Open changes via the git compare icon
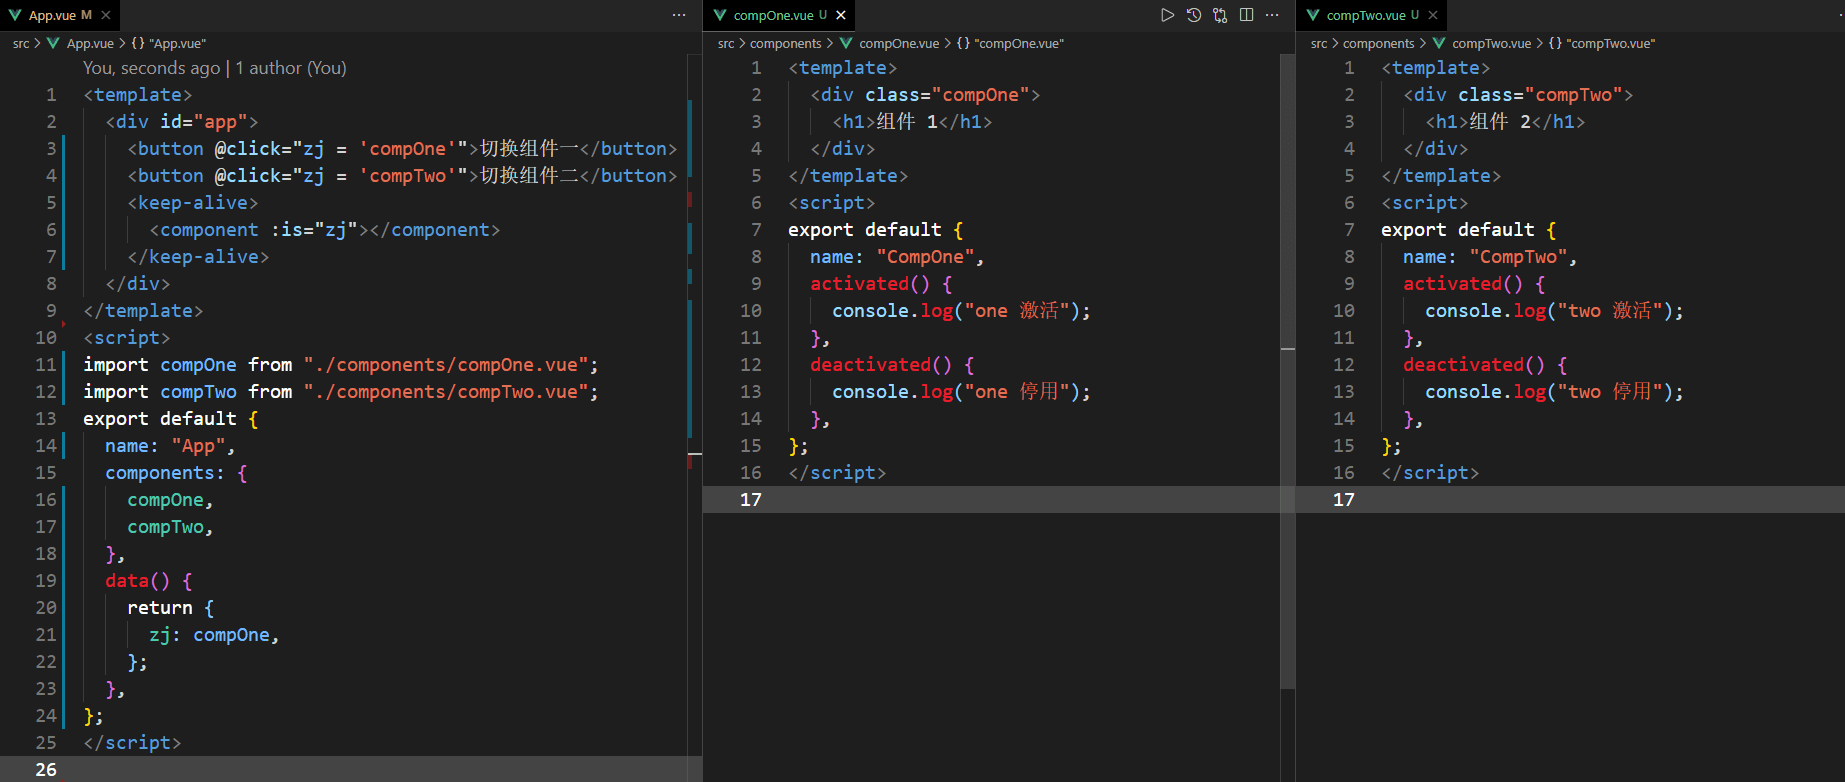The height and width of the screenshot is (782, 1845). (1220, 15)
